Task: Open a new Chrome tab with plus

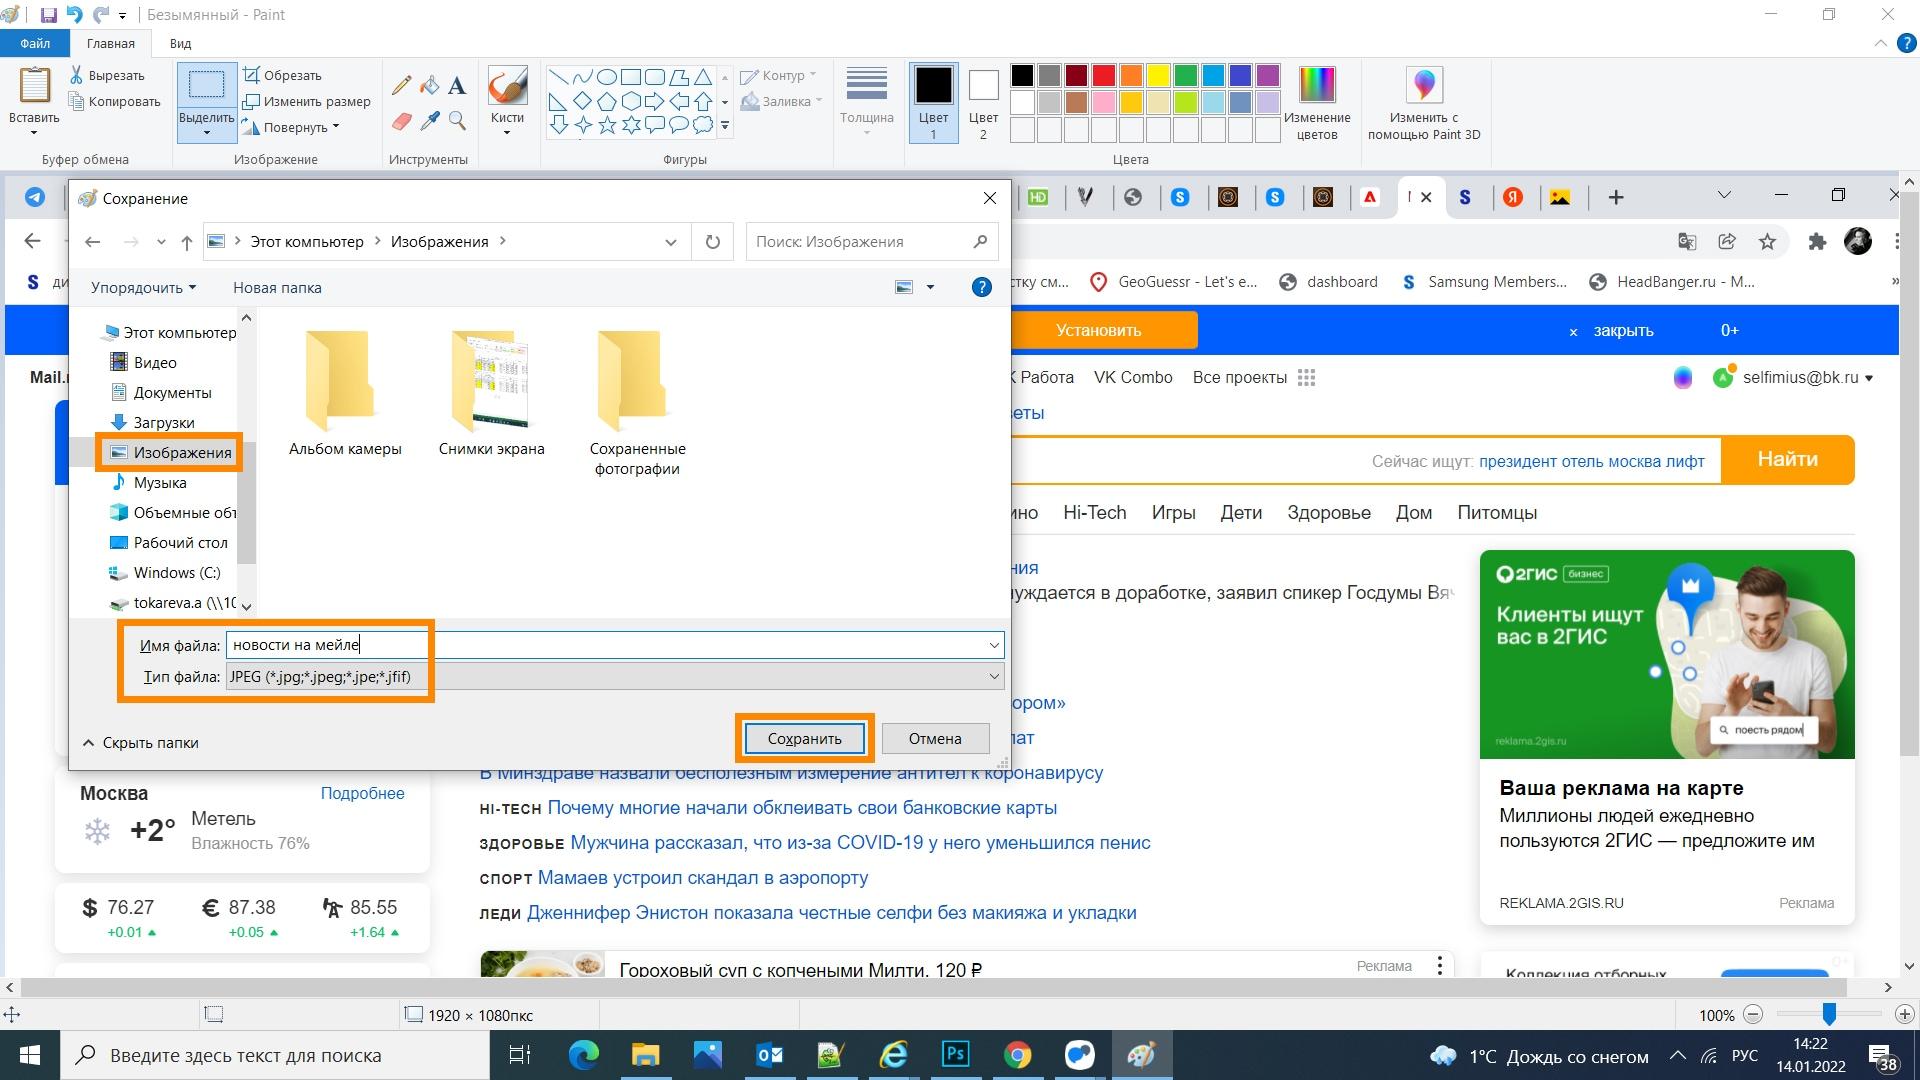Action: coord(1616,198)
